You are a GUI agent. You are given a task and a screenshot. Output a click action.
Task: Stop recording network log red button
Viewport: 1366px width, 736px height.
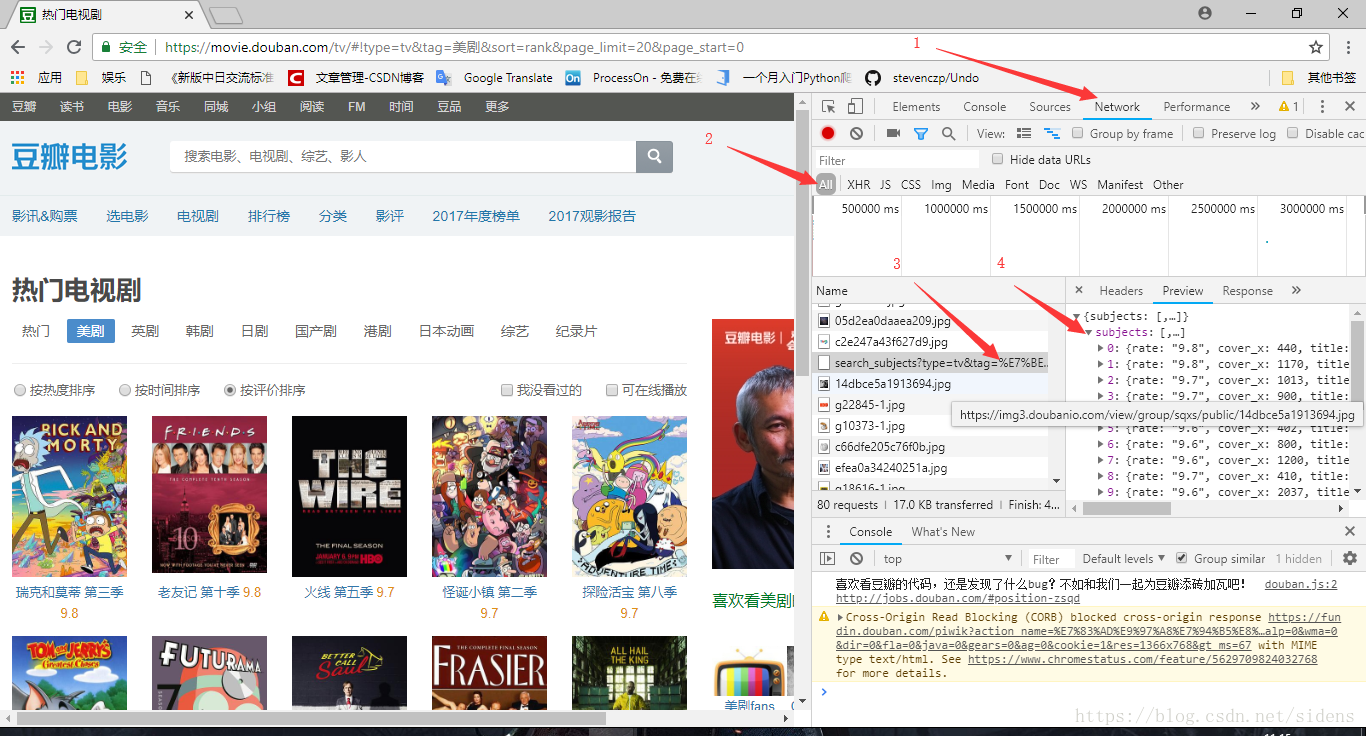point(828,133)
